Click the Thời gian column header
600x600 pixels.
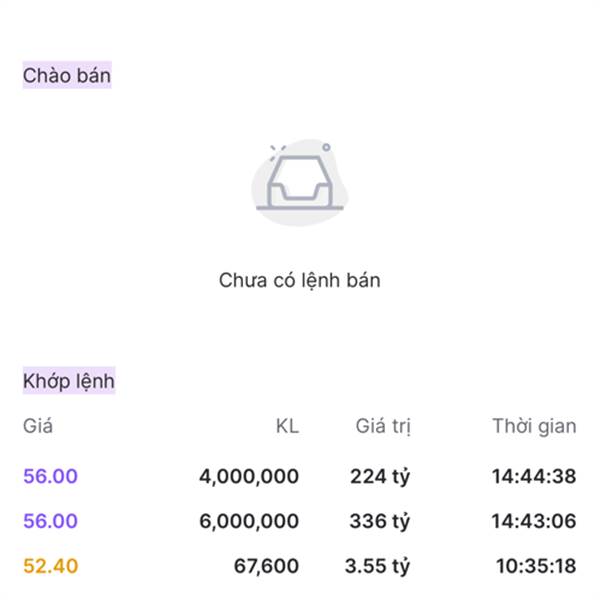pos(534,426)
